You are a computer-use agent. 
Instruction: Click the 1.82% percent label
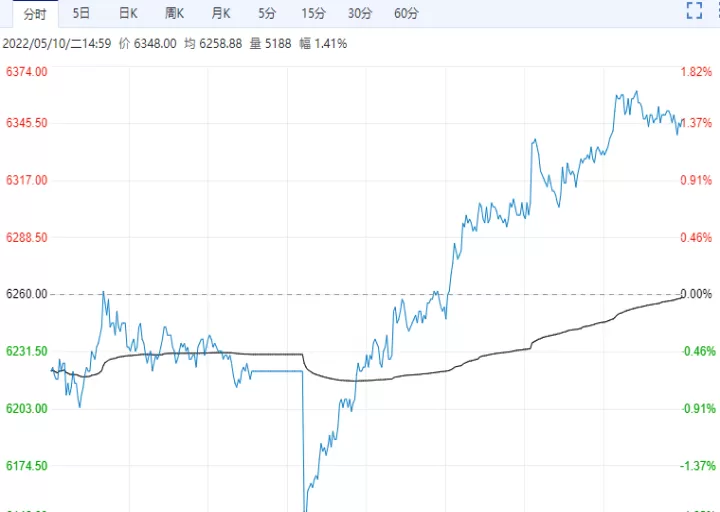pyautogui.click(x=696, y=72)
